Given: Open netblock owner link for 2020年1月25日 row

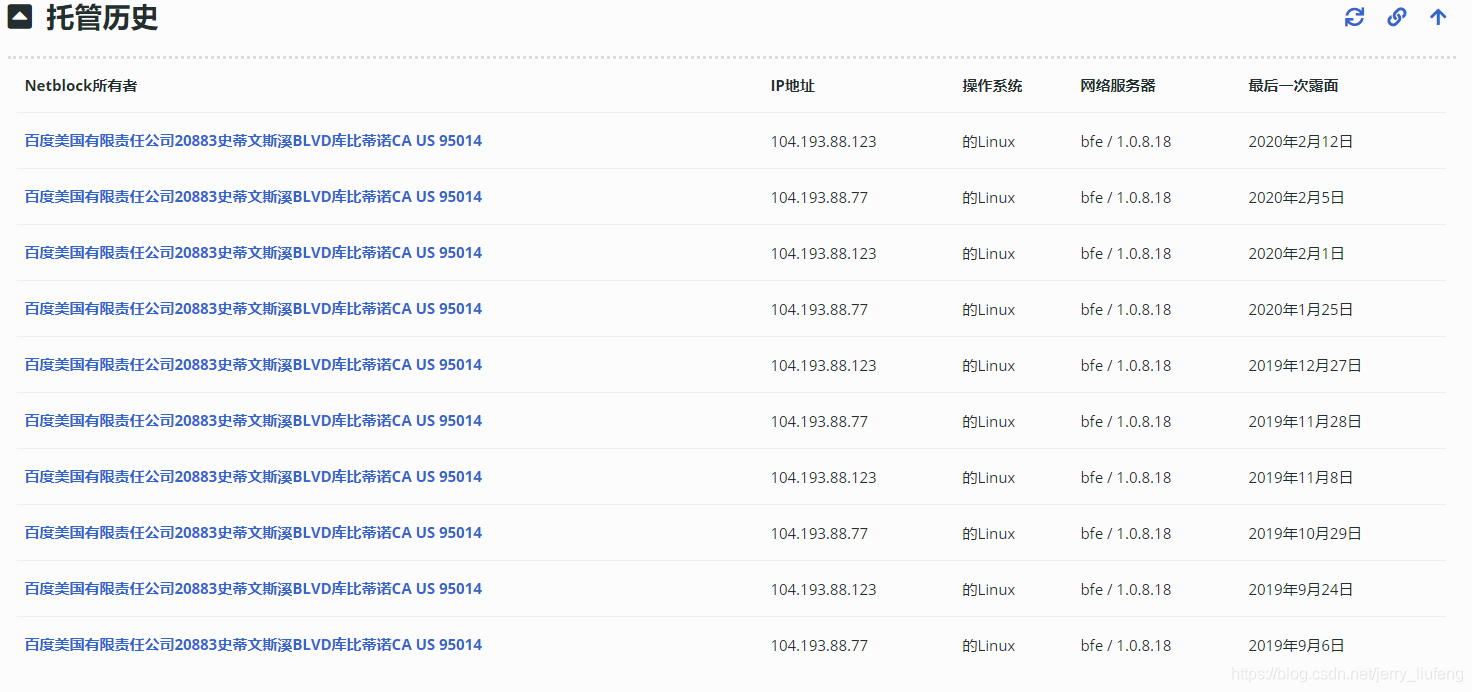Looking at the screenshot, I should click(x=253, y=309).
